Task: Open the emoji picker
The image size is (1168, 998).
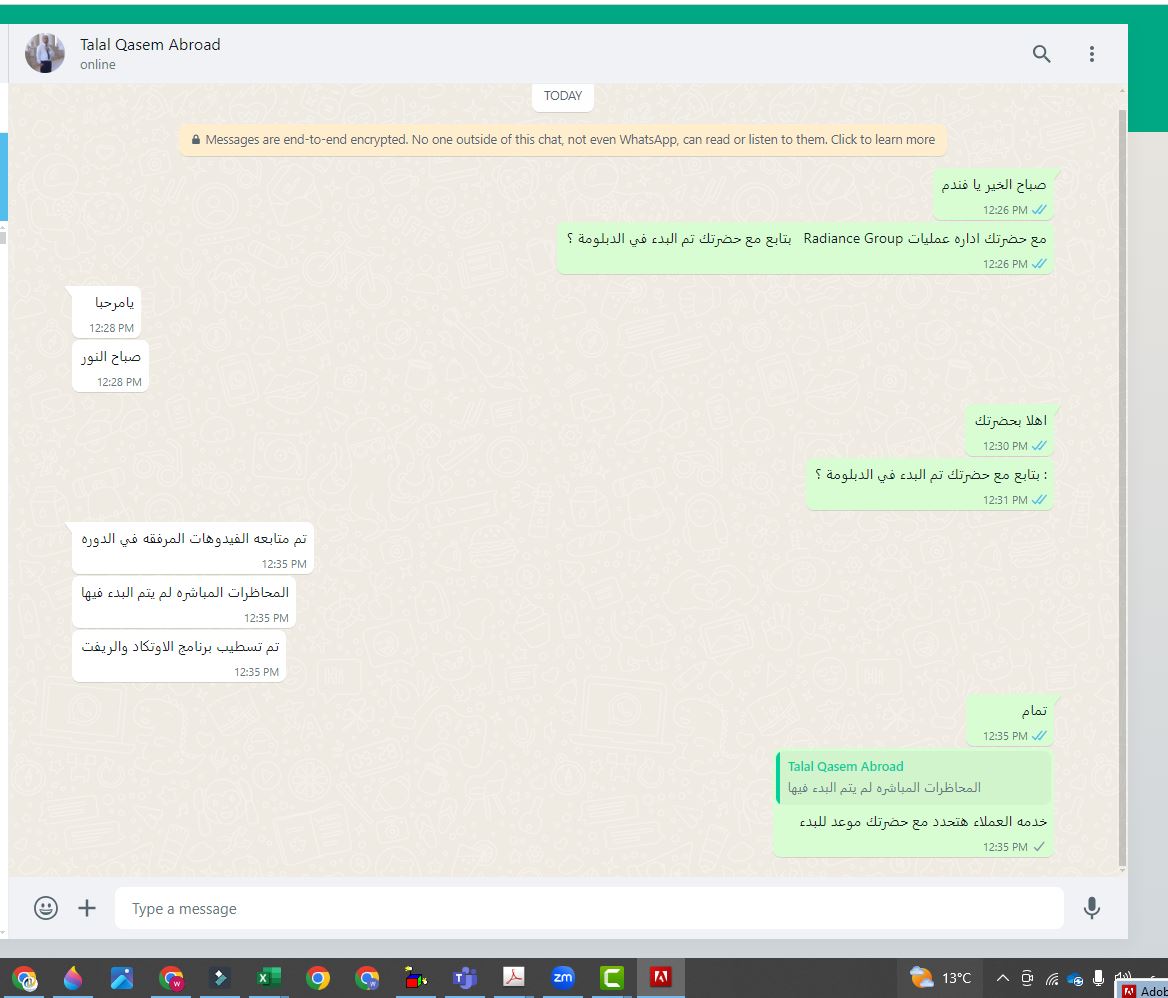Action: tap(45, 908)
